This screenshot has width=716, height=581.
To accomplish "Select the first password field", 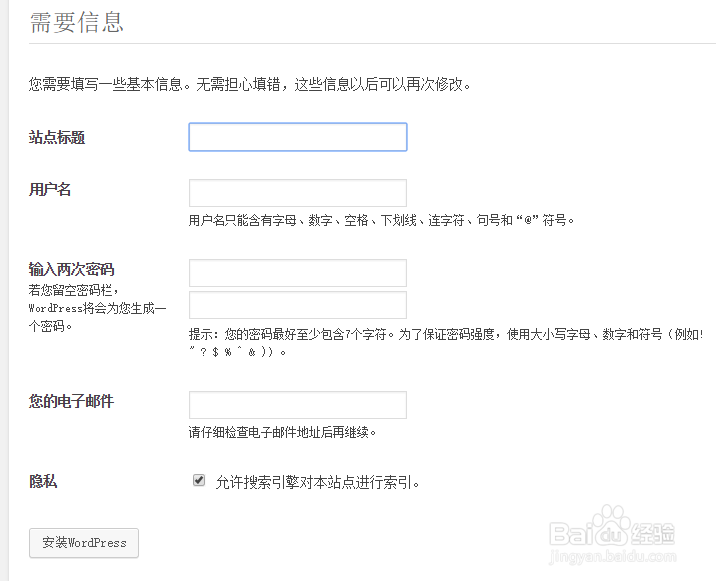I will coord(298,273).
